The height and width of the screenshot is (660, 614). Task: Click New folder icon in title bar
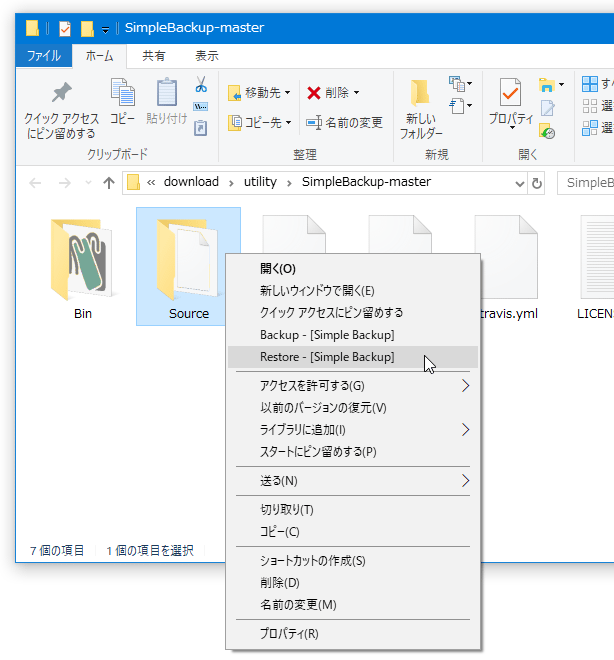pos(87,29)
